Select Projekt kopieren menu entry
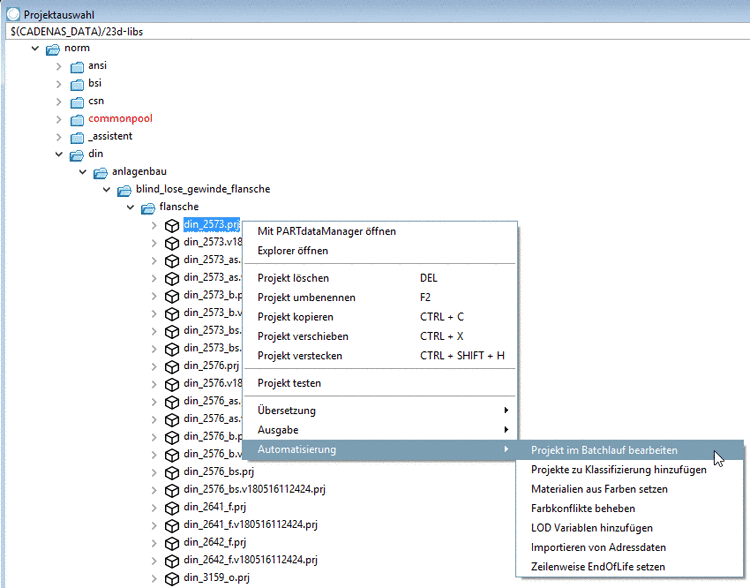Image resolution: width=750 pixels, height=588 pixels. coord(380,317)
